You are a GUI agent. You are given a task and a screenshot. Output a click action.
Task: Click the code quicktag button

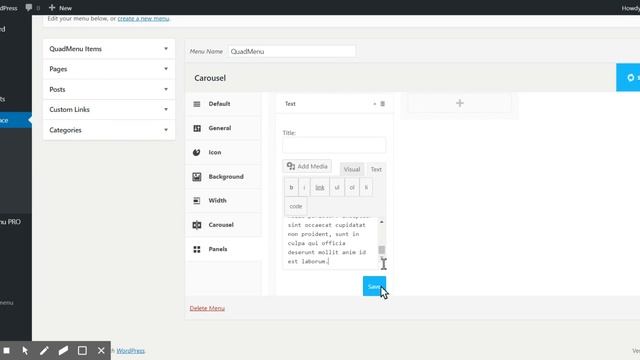tap(296, 206)
